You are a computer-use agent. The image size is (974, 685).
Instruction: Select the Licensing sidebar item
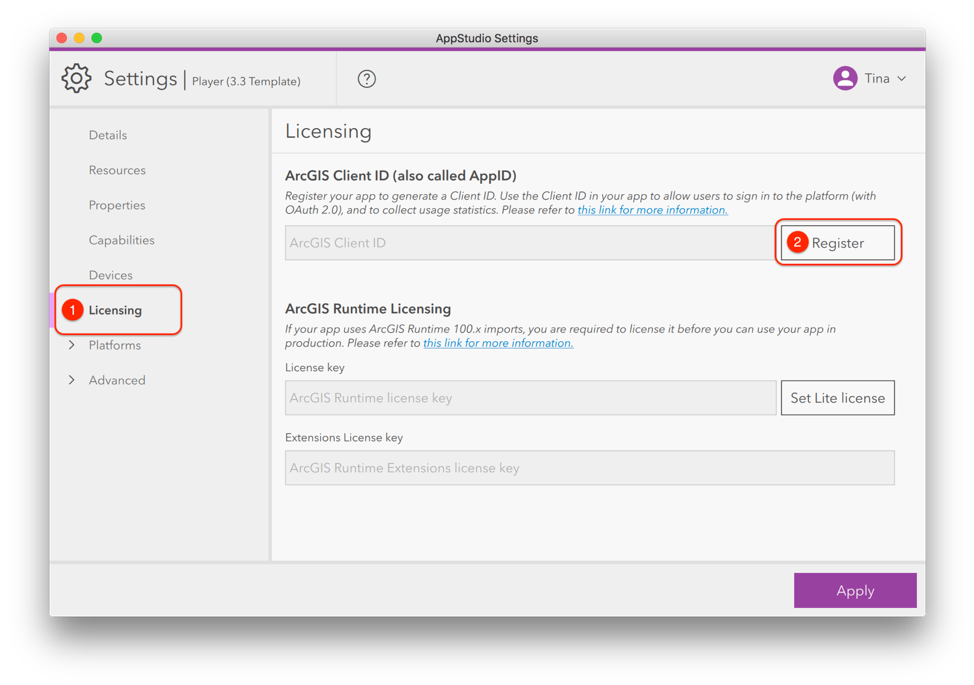[x=115, y=310]
